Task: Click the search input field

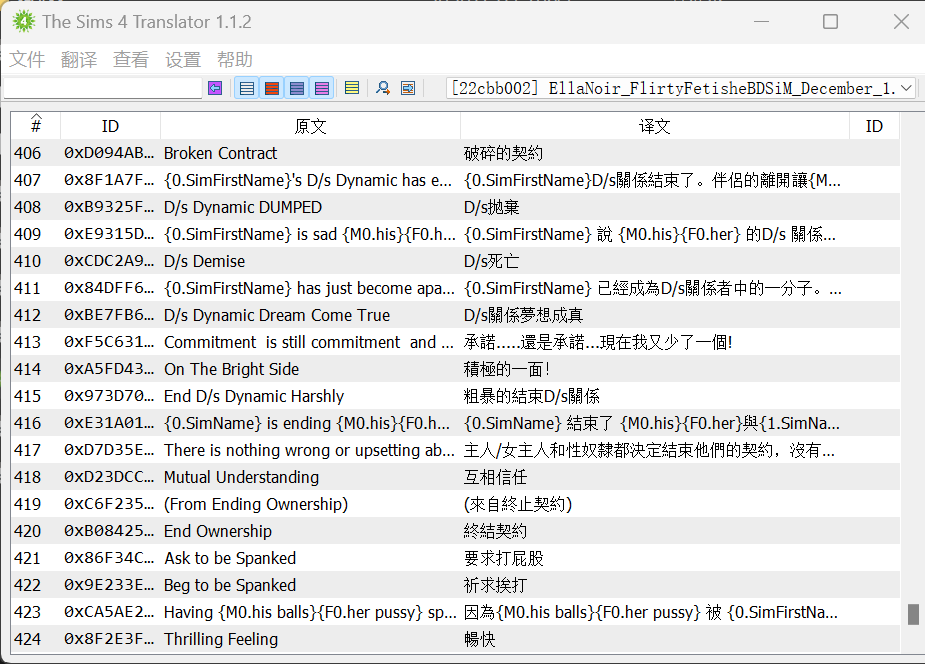Action: click(x=103, y=88)
